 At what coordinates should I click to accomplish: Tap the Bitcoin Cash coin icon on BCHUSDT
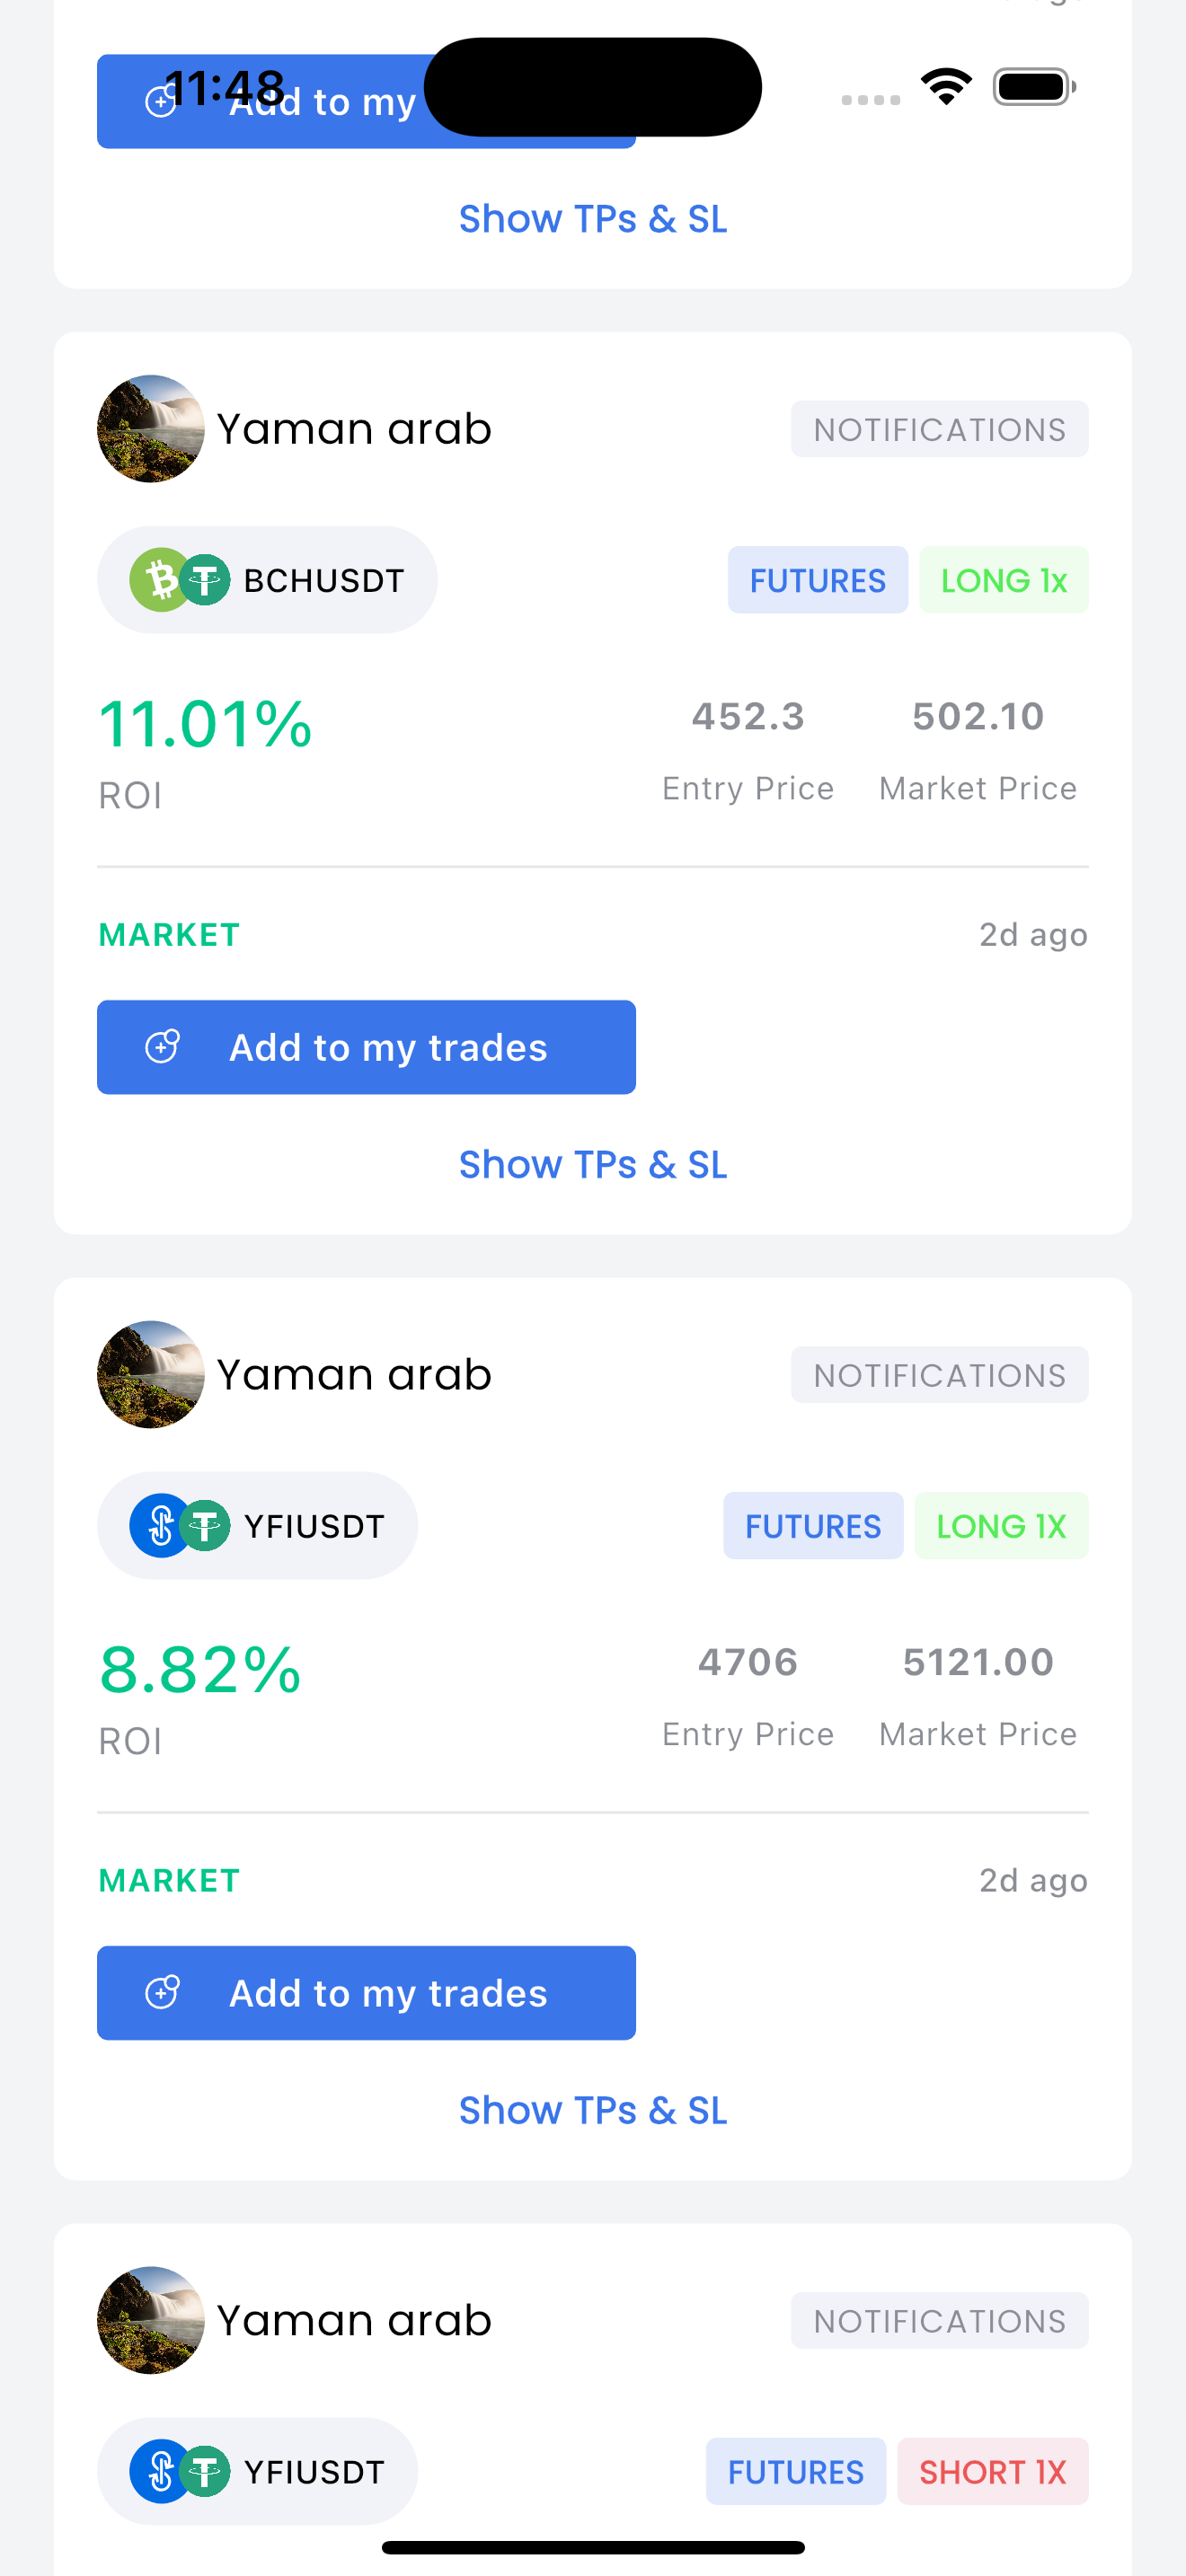click(x=158, y=580)
